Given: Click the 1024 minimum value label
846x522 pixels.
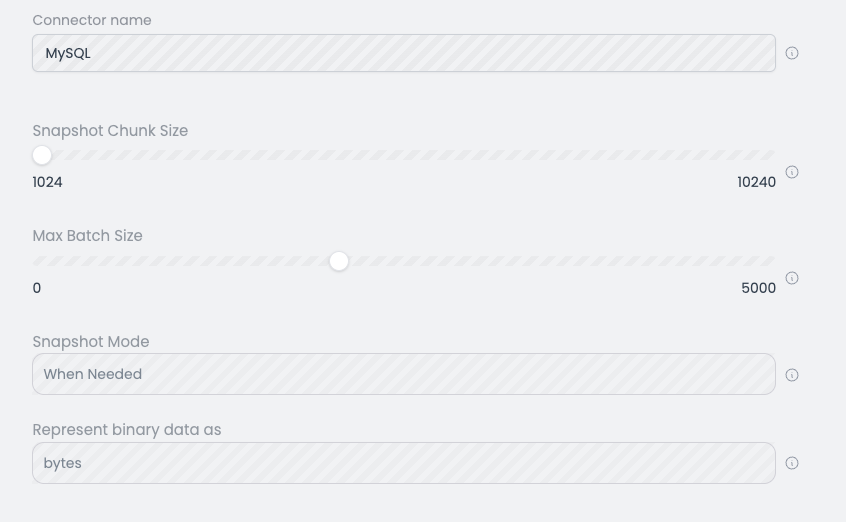Looking at the screenshot, I should (x=47, y=182).
